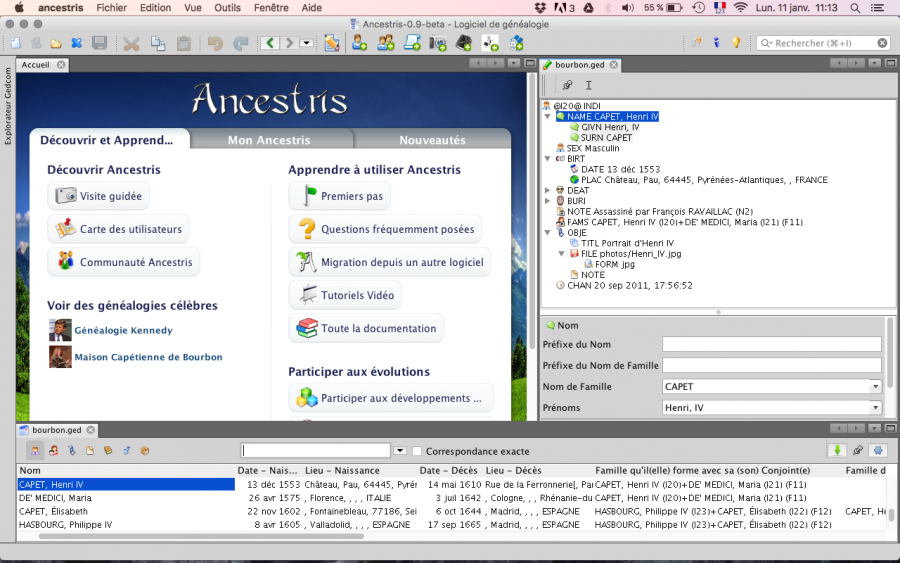Viewport: 900px width, 563px height.
Task: Click the gear settings icon in table toolbar
Action: coord(878,451)
